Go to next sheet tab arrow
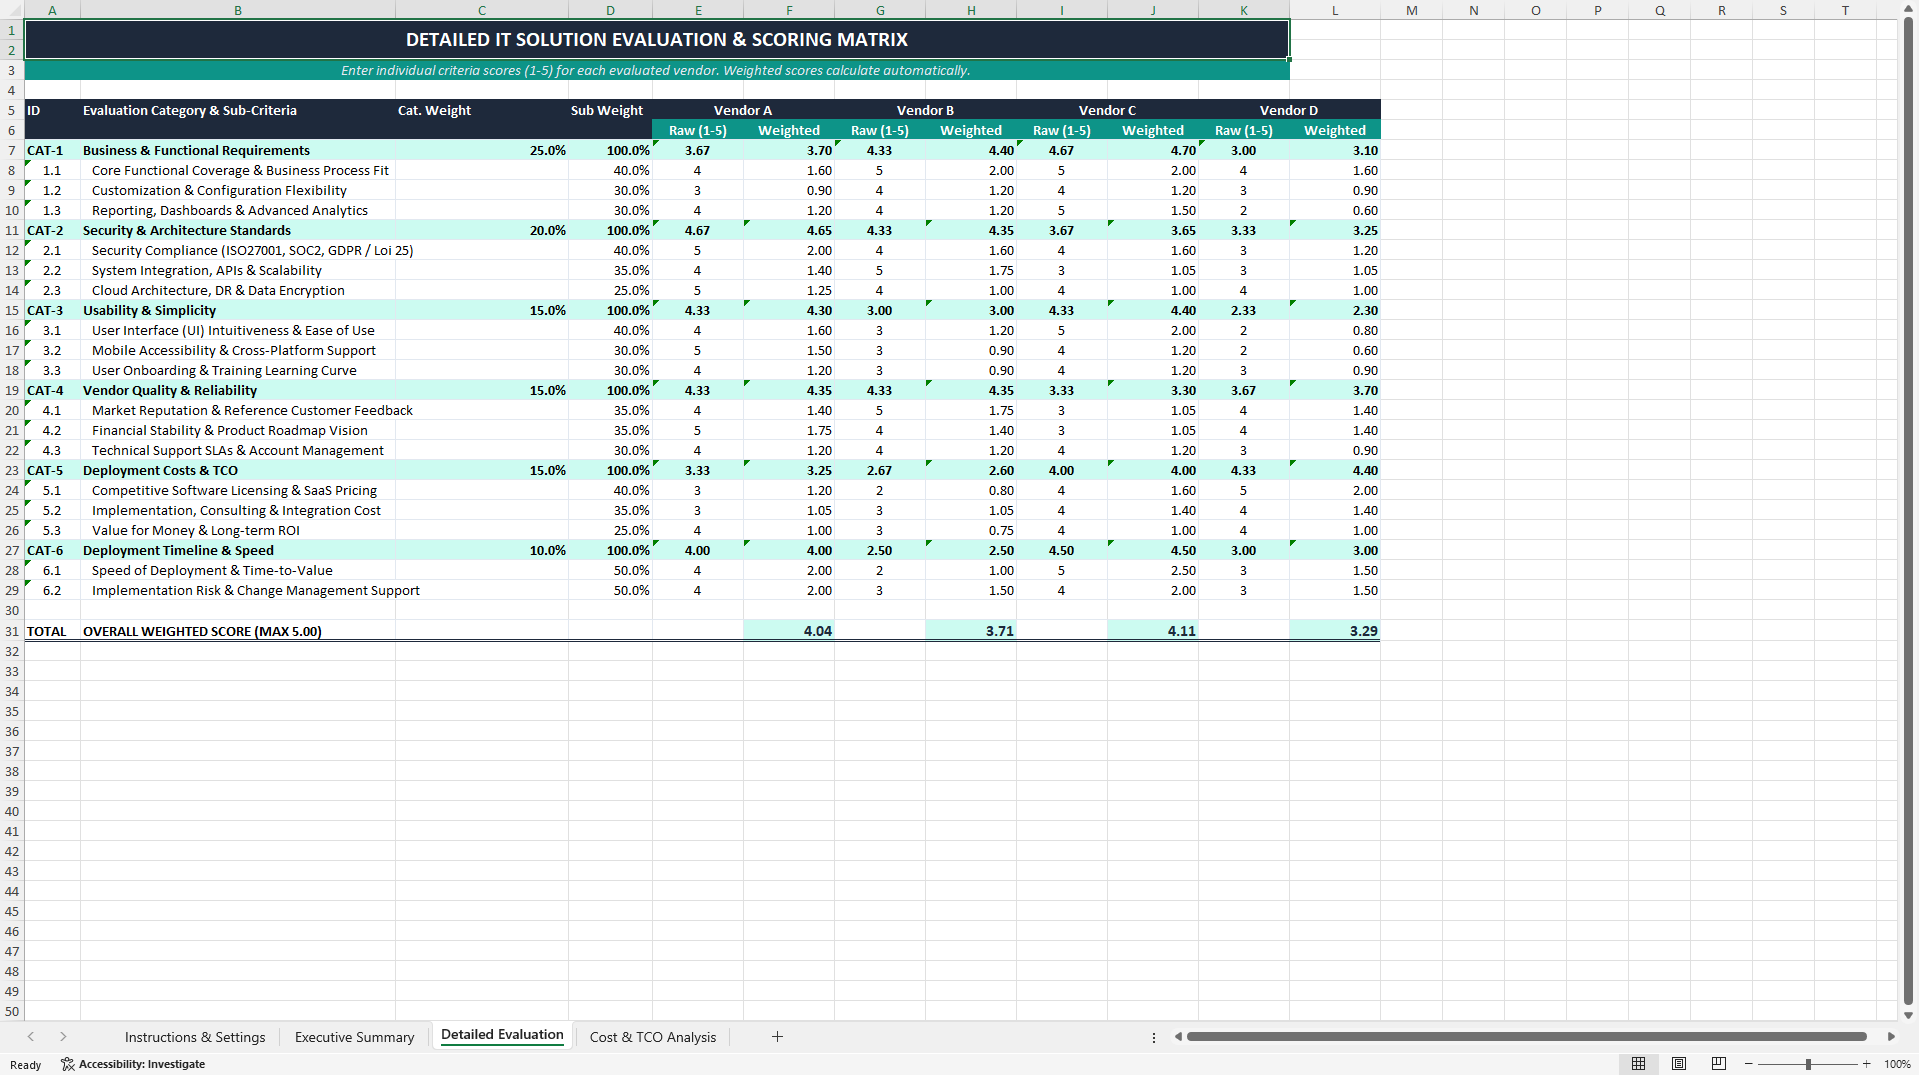Screen dimensions: 1919x1075 coord(63,1037)
